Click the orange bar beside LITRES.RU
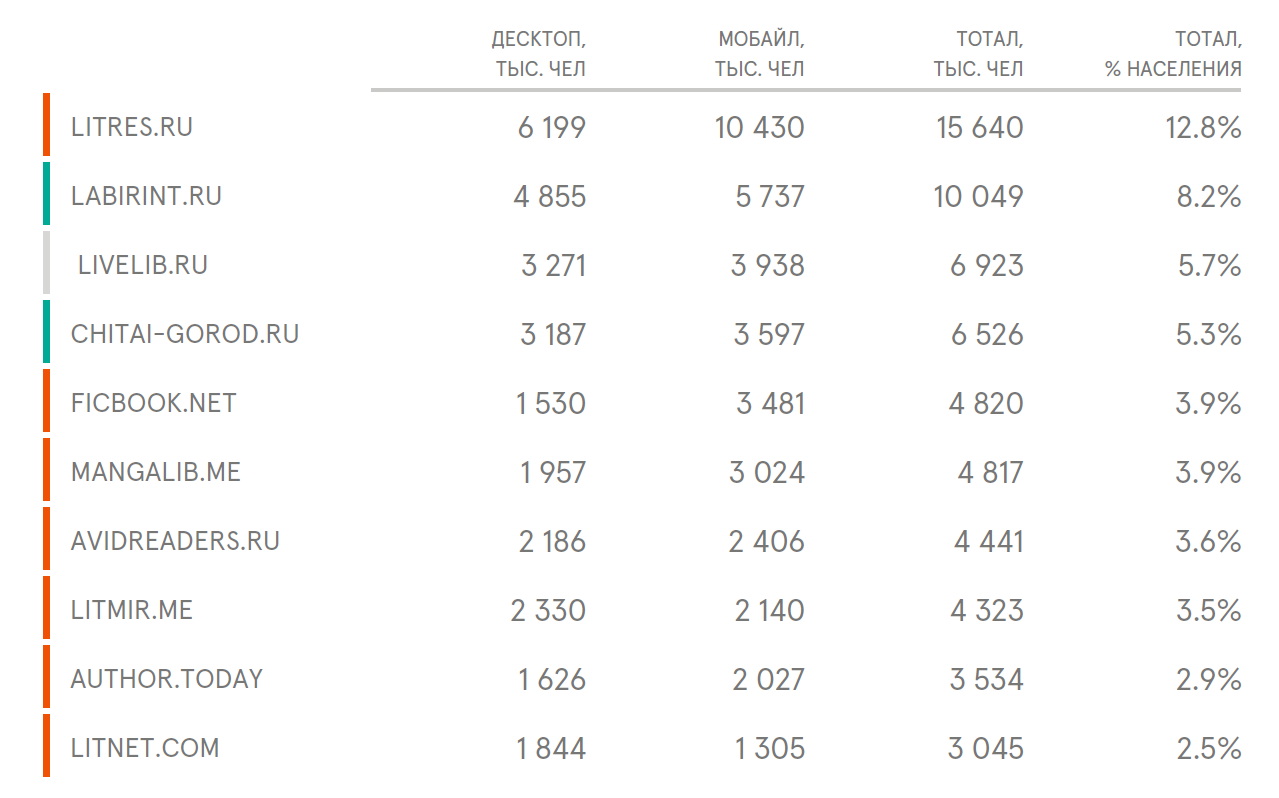The height and width of the screenshot is (798, 1279). (46, 125)
